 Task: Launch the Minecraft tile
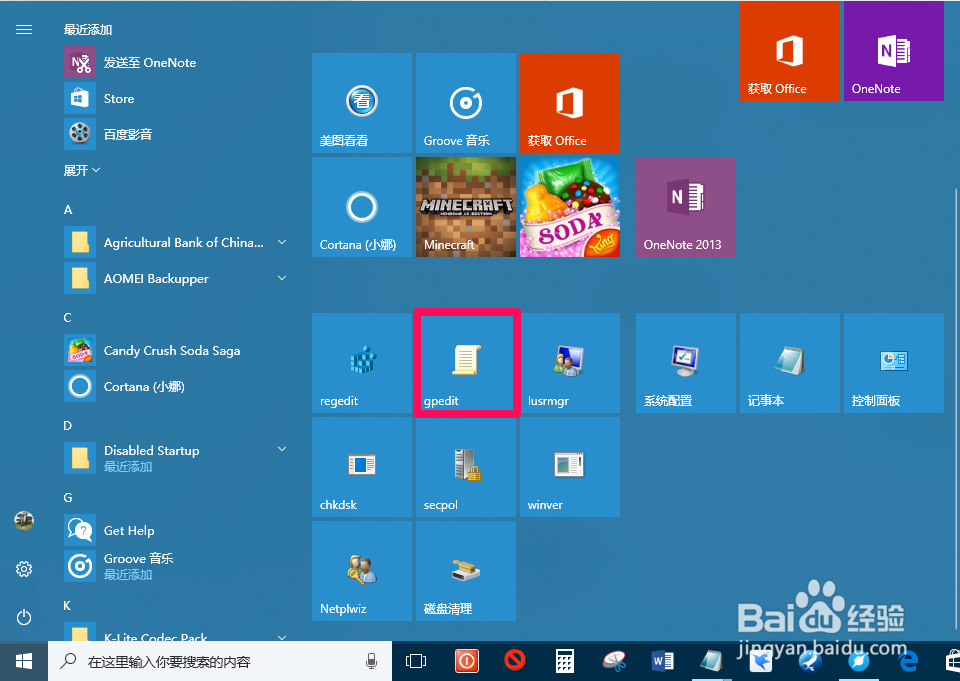click(466, 206)
